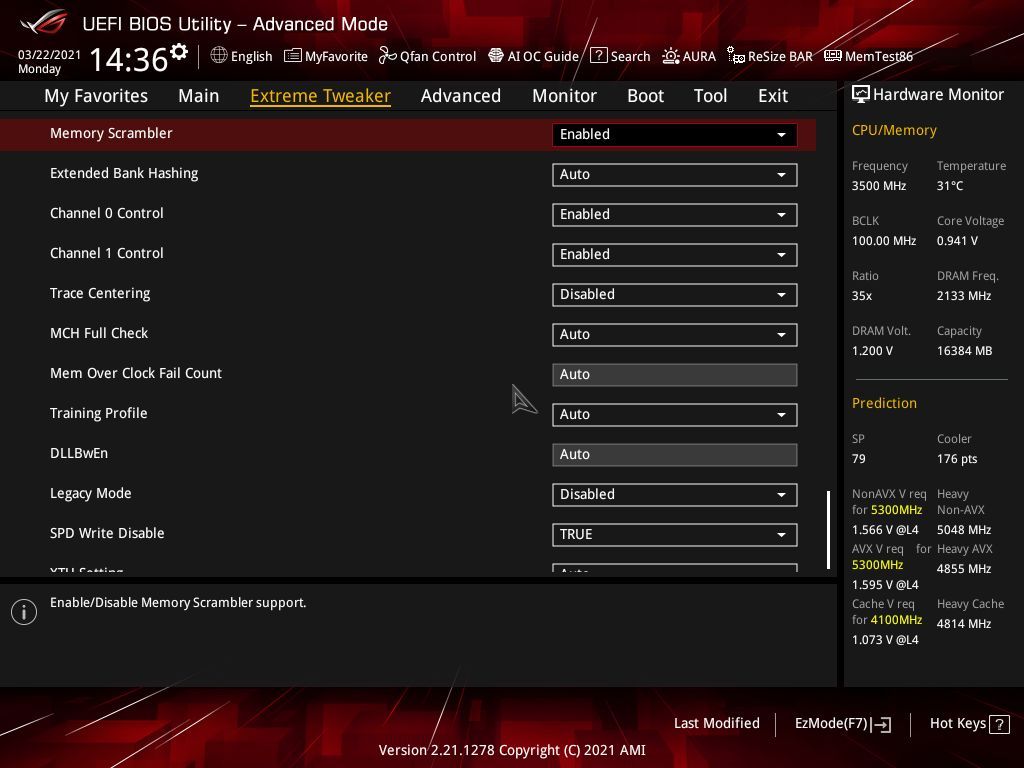Select the Training Profile label

point(99,413)
